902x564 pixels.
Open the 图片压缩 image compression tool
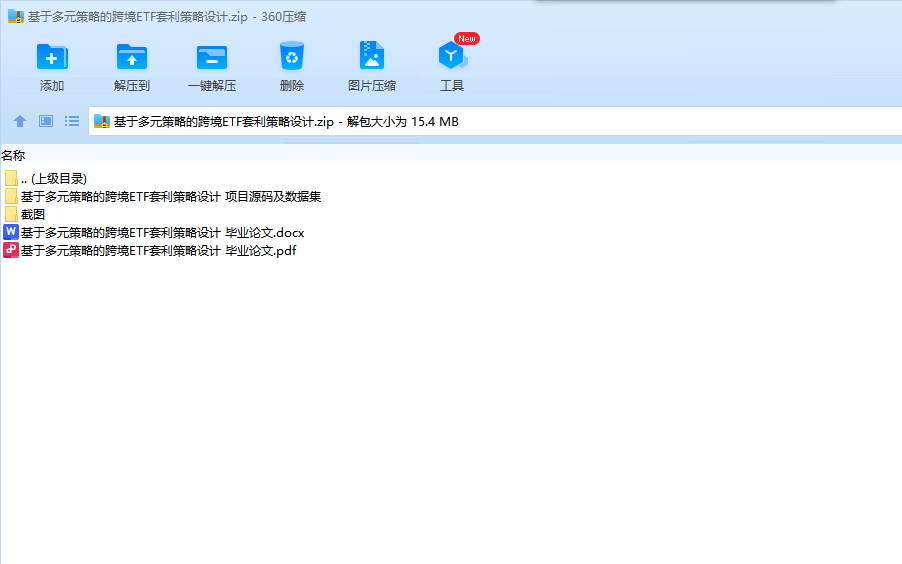[372, 56]
